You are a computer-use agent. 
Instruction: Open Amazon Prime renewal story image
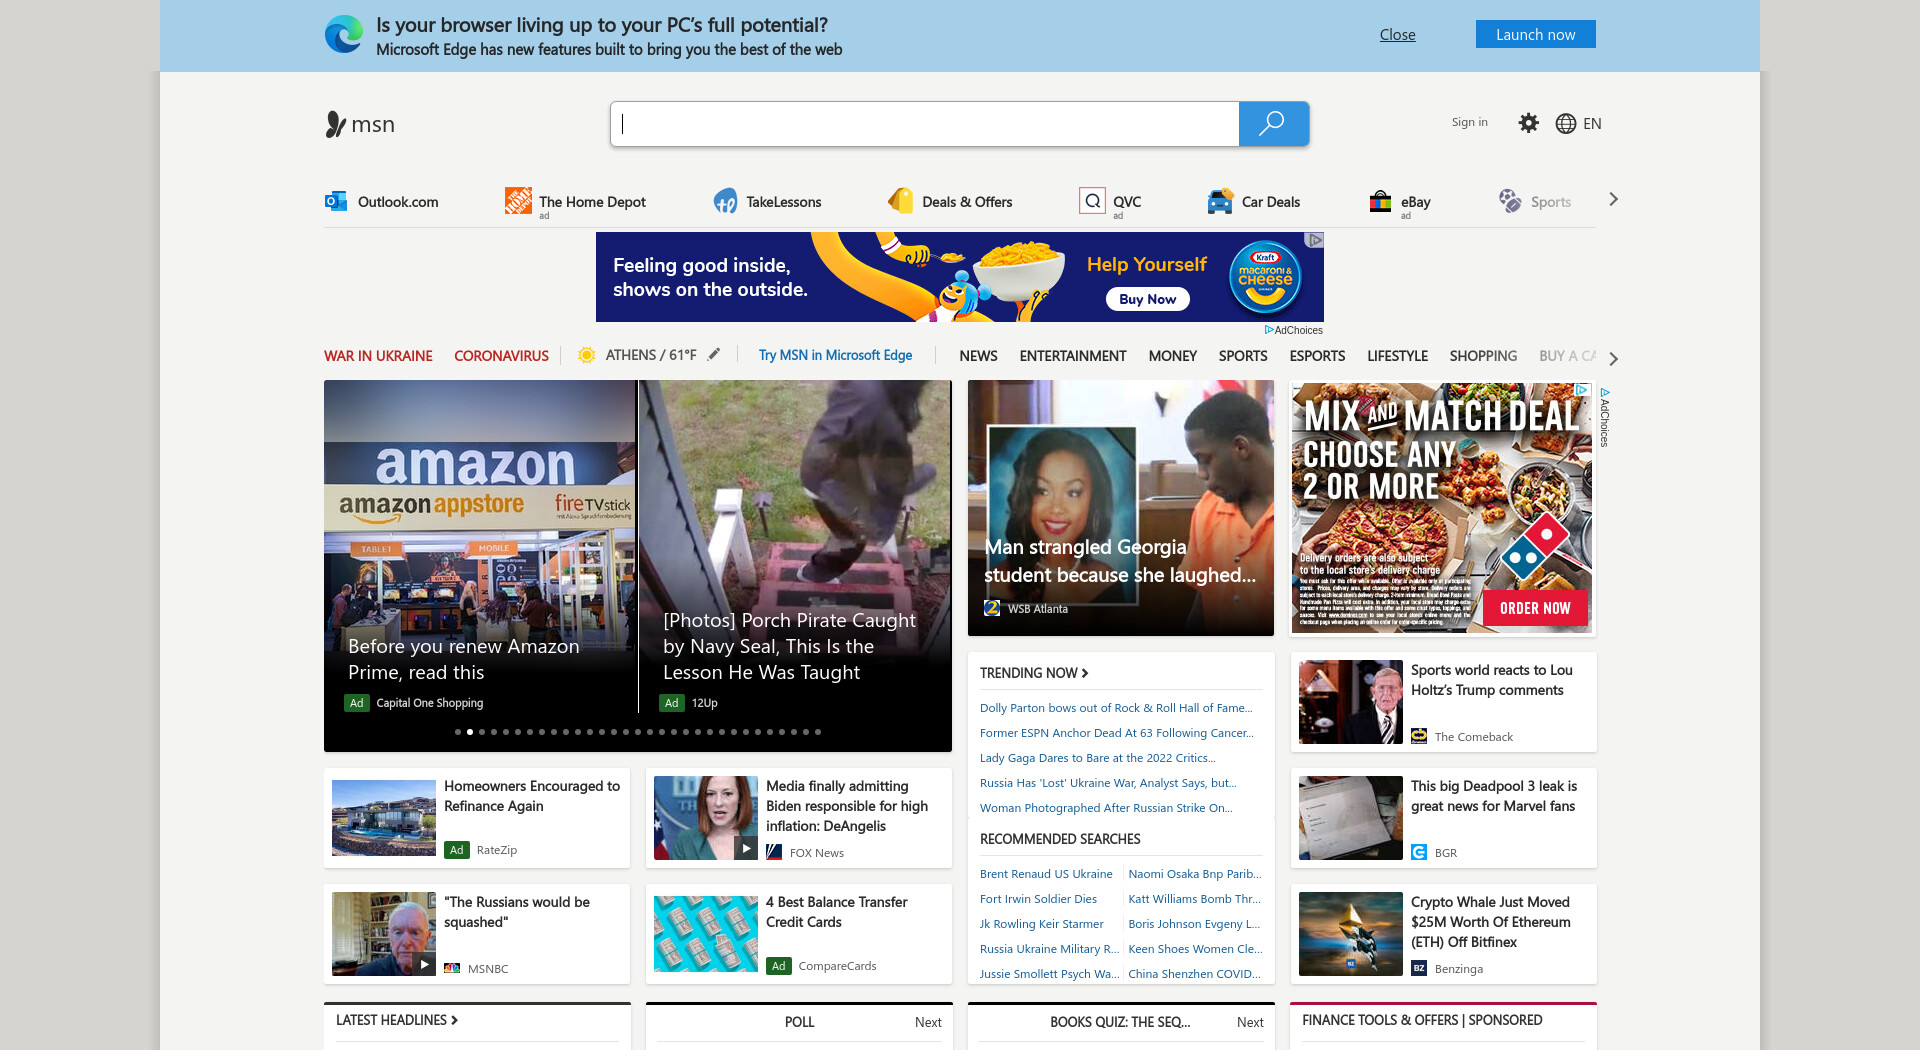(480, 546)
